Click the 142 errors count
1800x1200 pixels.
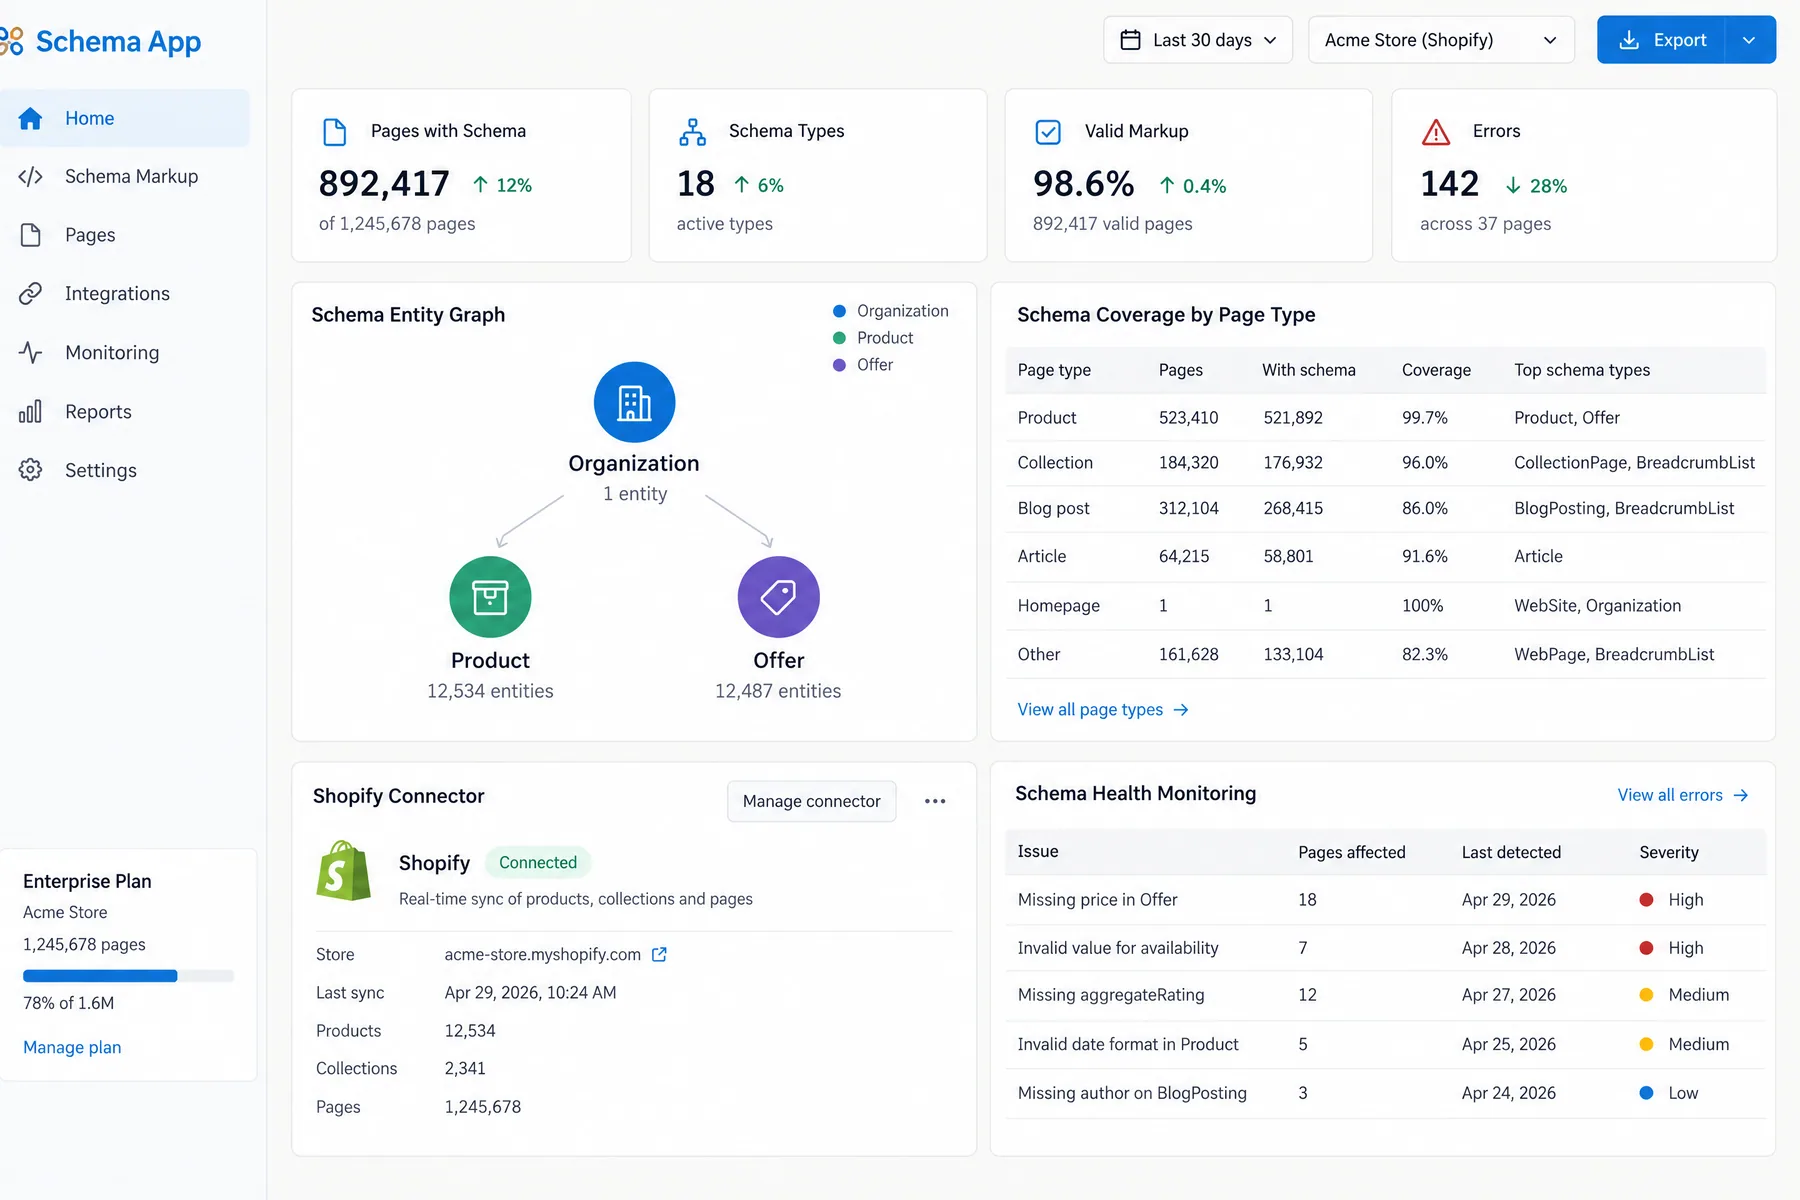(1449, 184)
